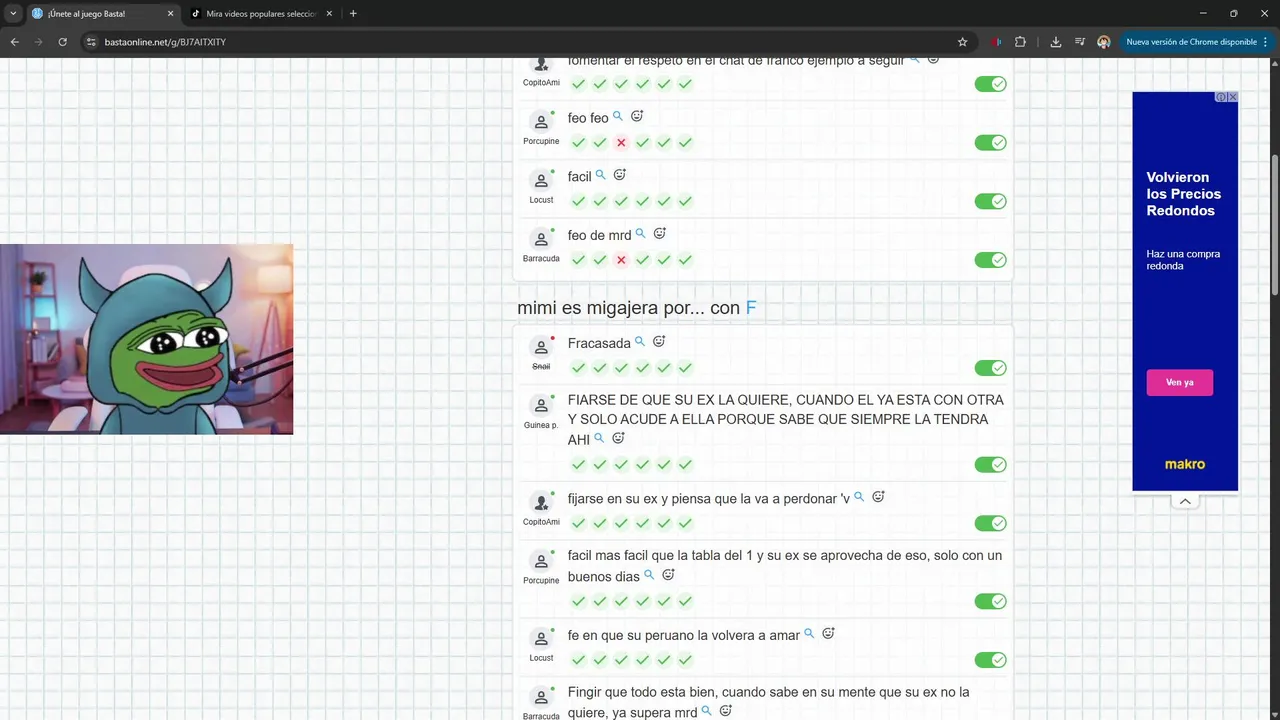Click emoji icon after Guinea p.'s answer ending 'AHI'

(x=618, y=438)
